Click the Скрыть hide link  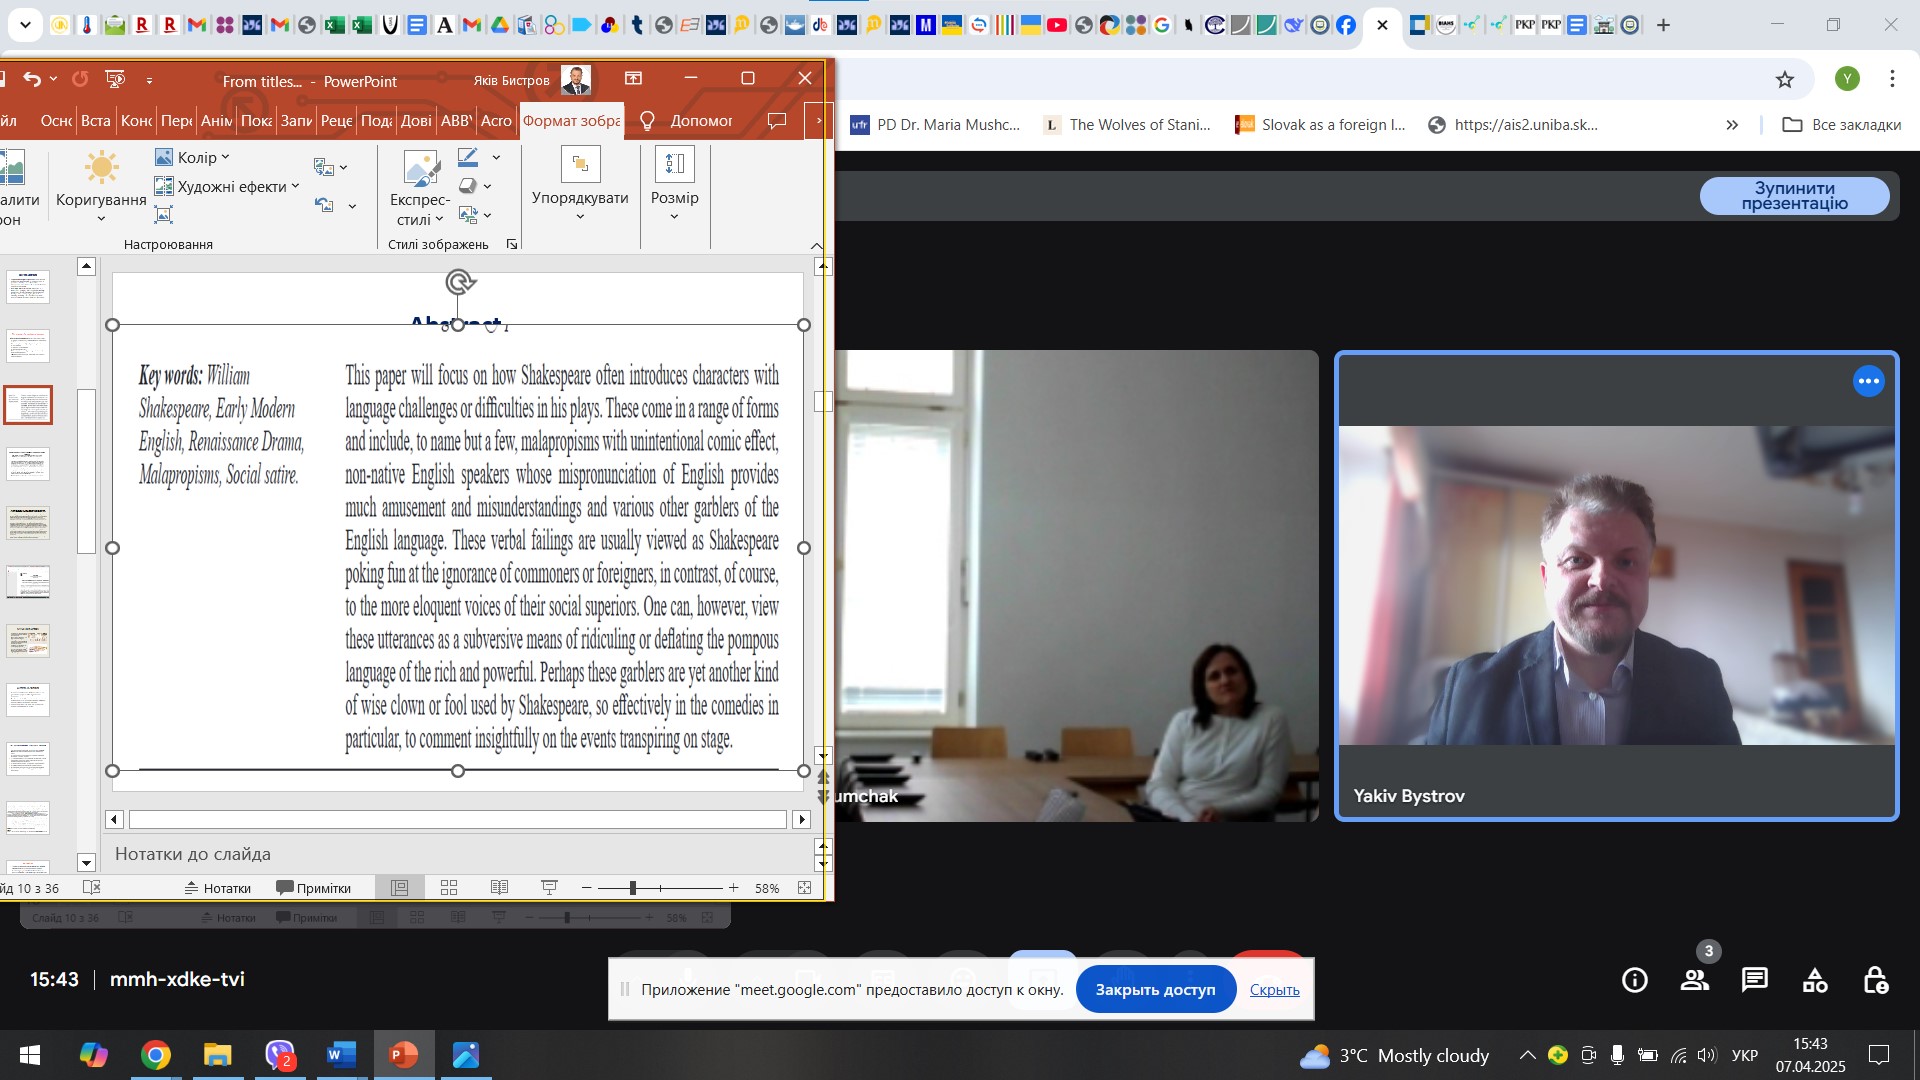(1275, 990)
